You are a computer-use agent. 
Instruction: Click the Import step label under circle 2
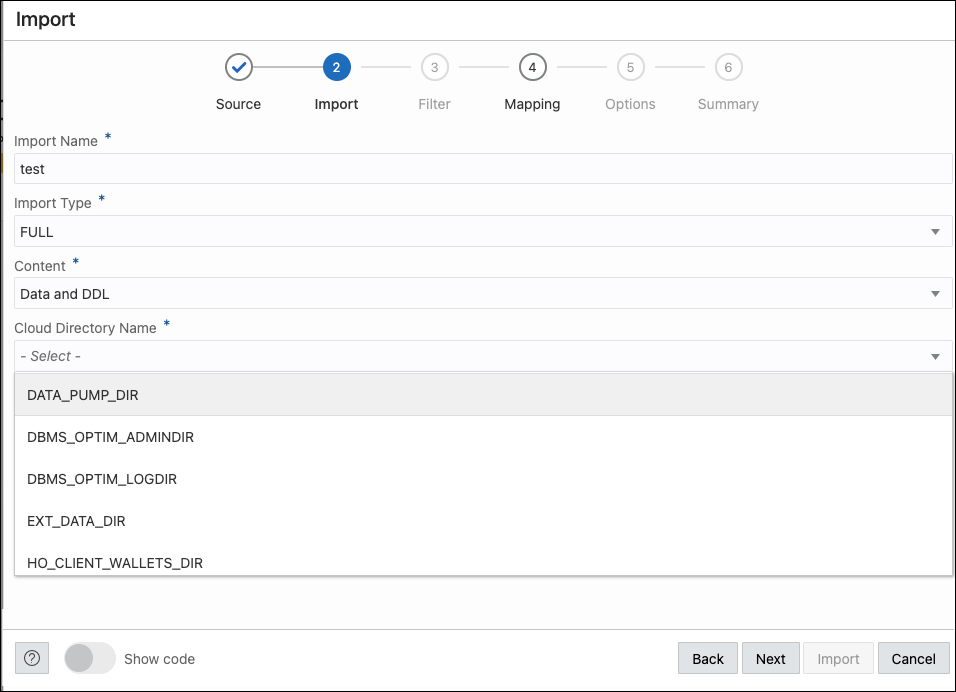337,104
